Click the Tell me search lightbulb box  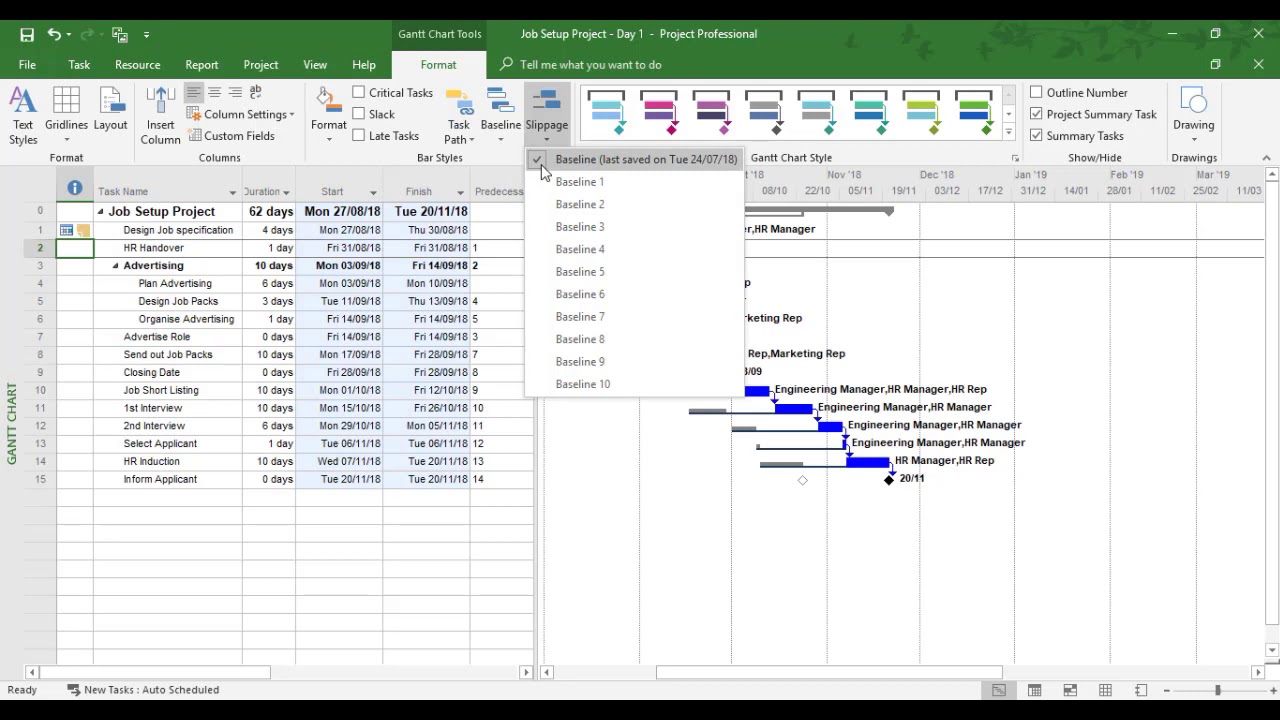581,65
